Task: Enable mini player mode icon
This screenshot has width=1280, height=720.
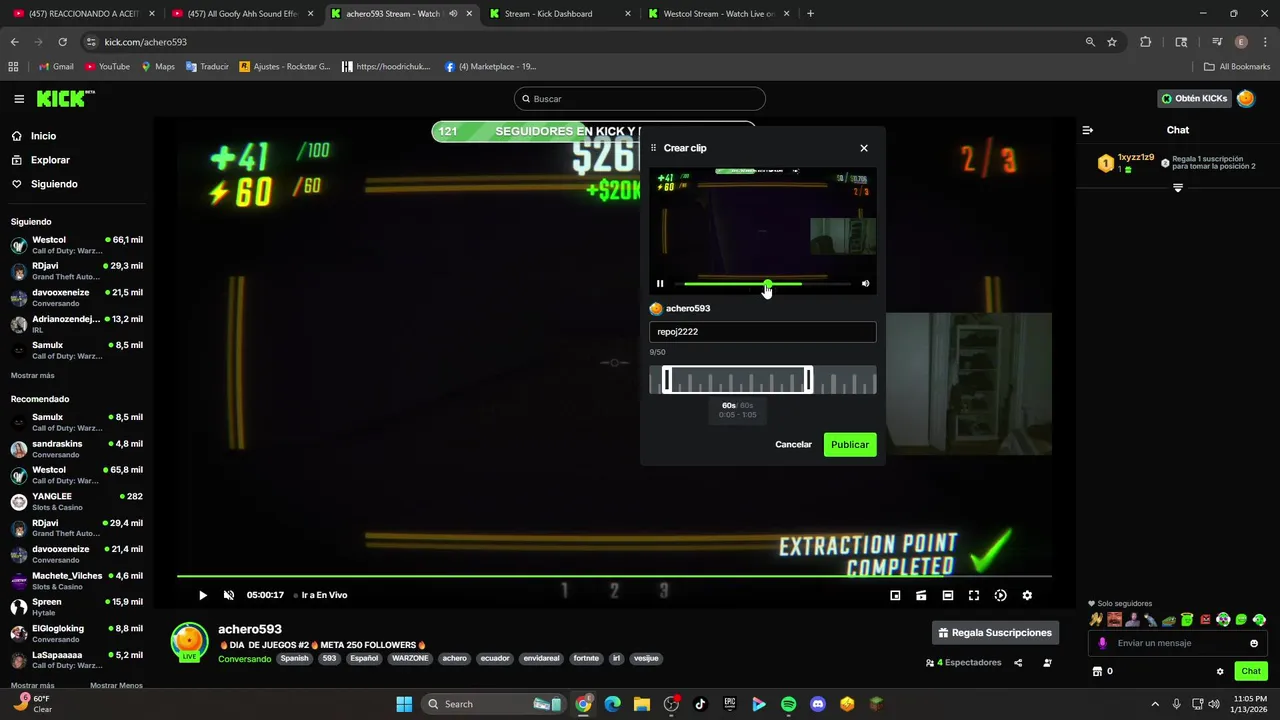Action: click(895, 595)
